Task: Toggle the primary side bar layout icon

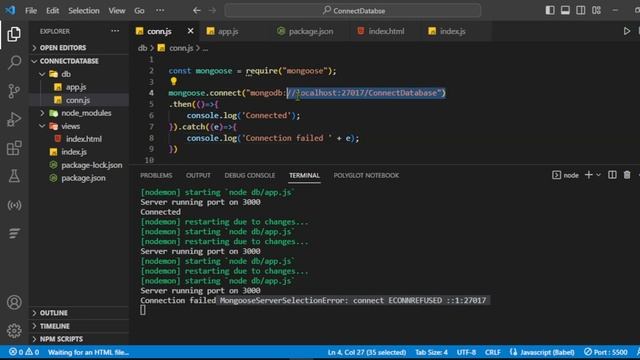Action: 550,11
